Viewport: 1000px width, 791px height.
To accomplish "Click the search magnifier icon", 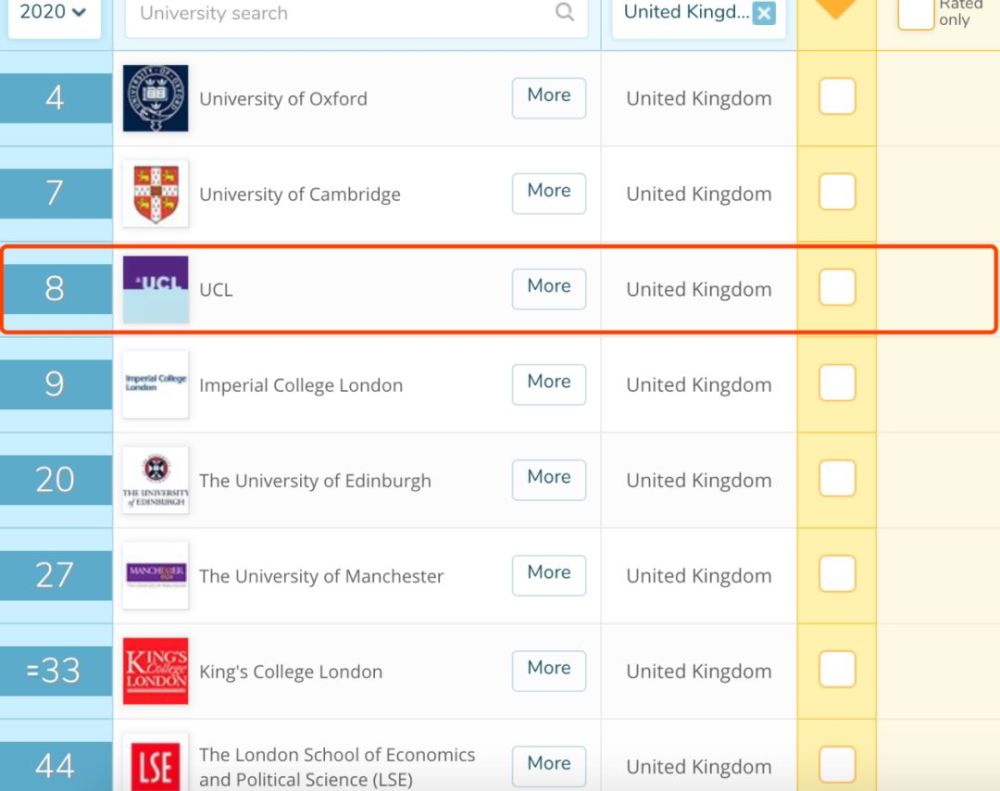I will (x=565, y=12).
